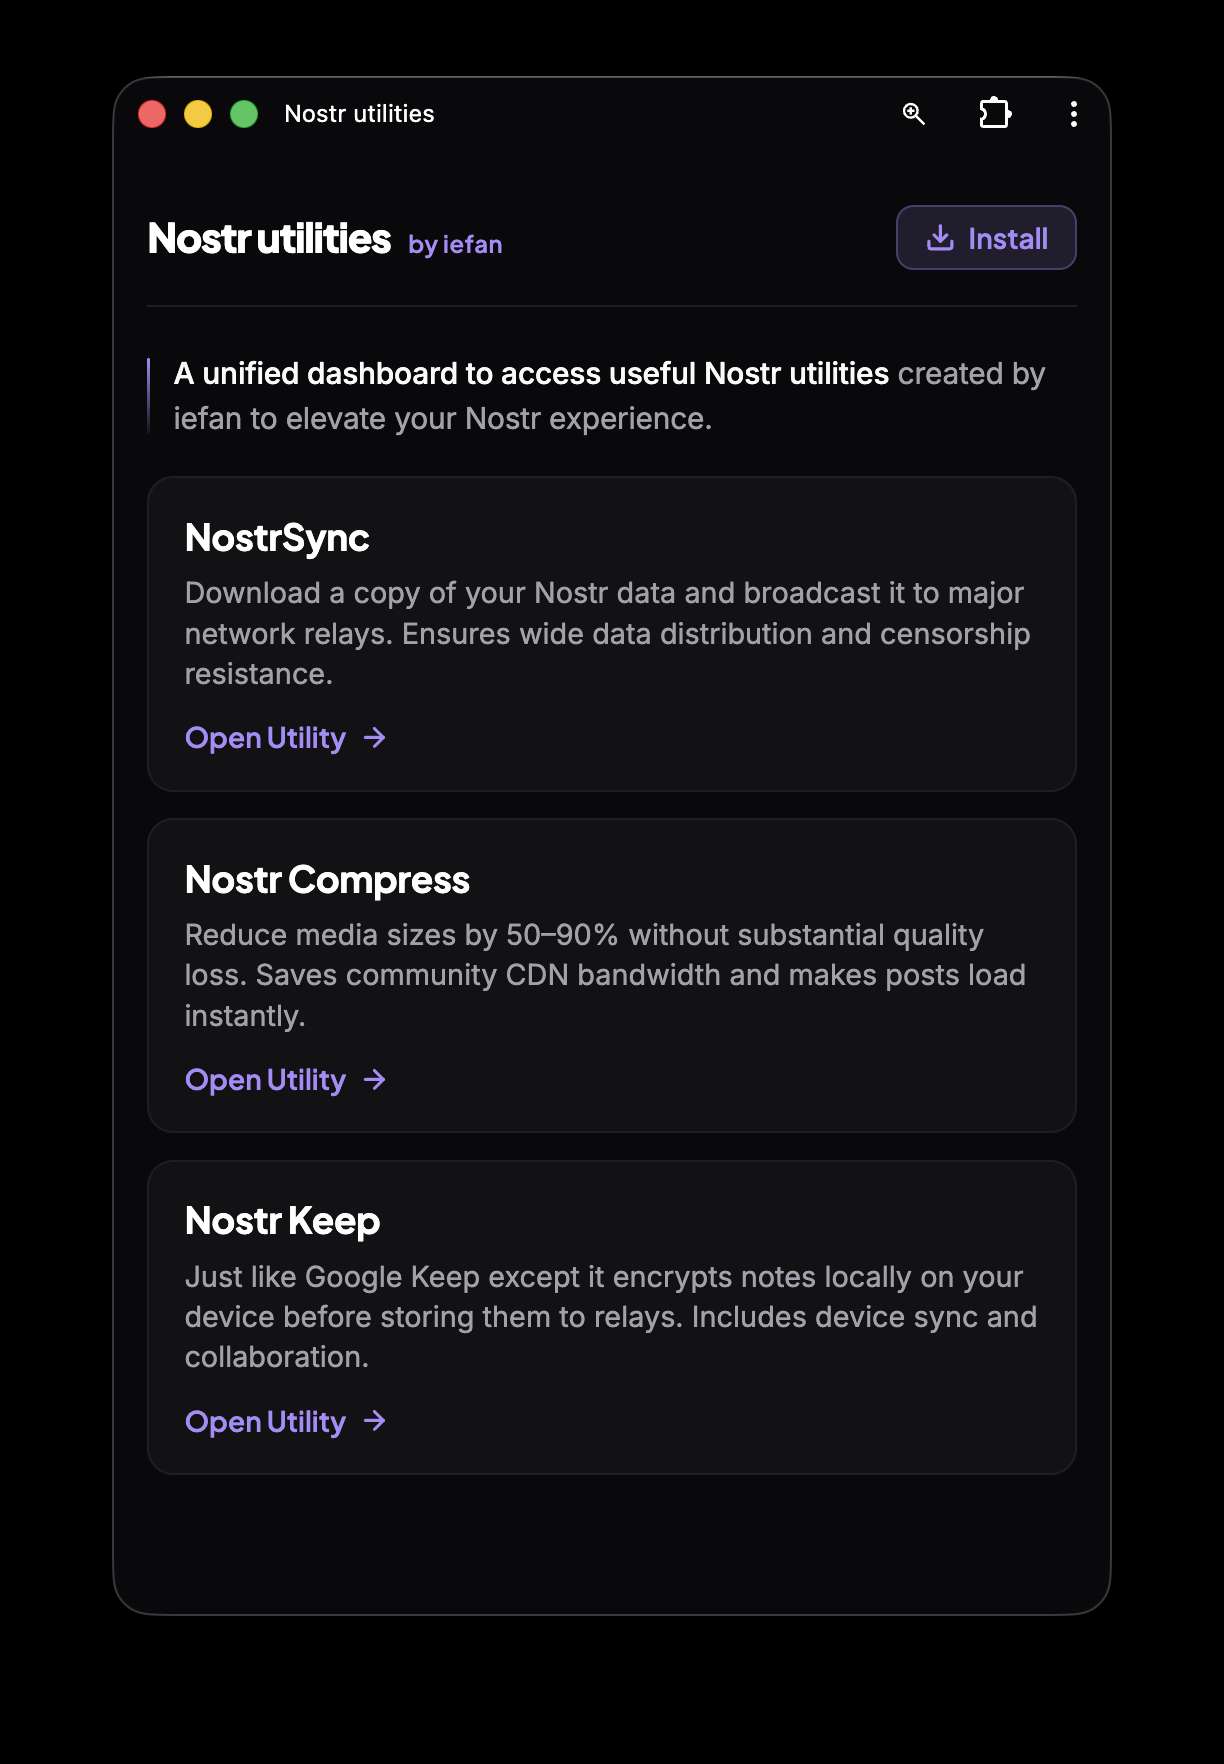Click the download icon inside Install button
The image size is (1224, 1764).
pyautogui.click(x=940, y=238)
